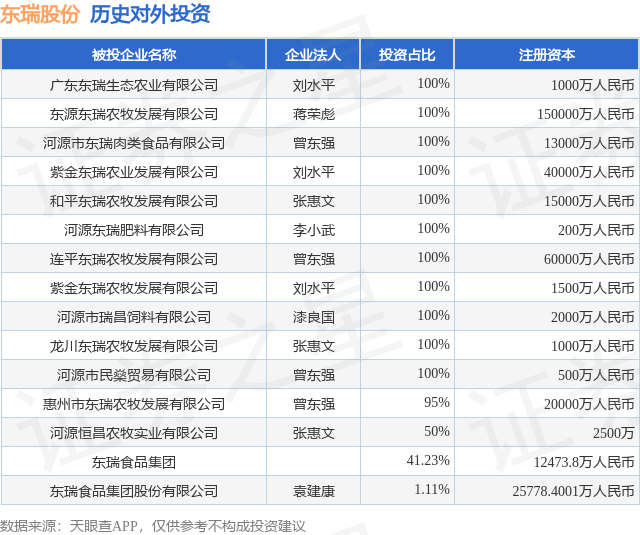Click legal person 蒋荣彪

[x=313, y=114]
